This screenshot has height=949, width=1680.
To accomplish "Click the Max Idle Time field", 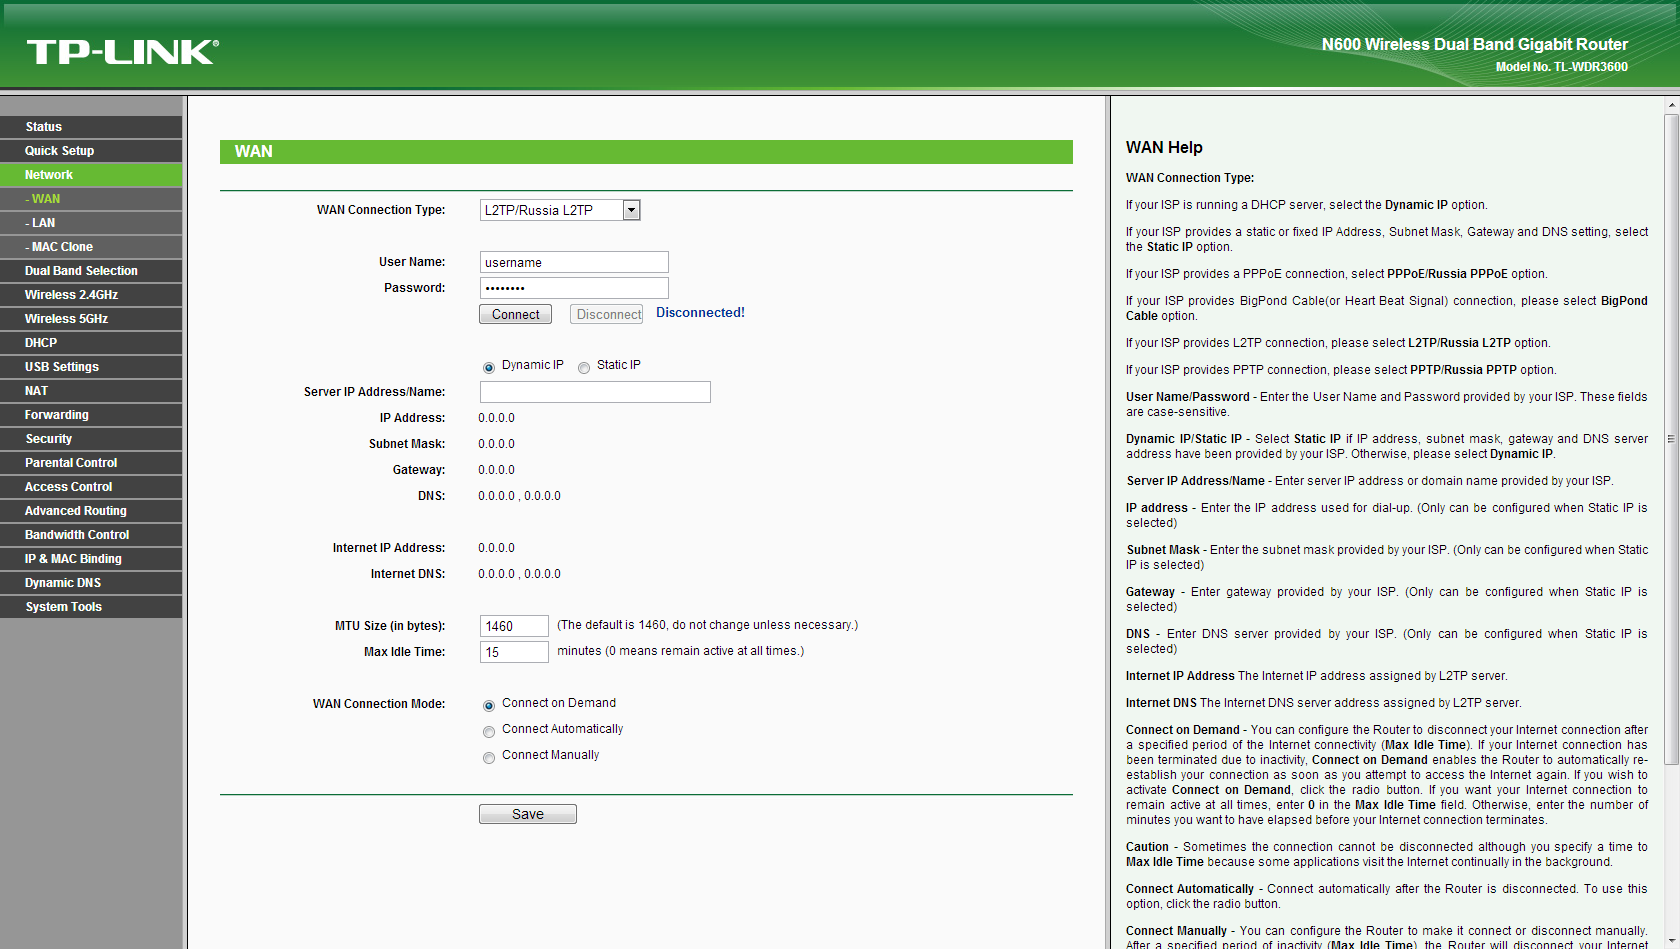I will (x=514, y=652).
